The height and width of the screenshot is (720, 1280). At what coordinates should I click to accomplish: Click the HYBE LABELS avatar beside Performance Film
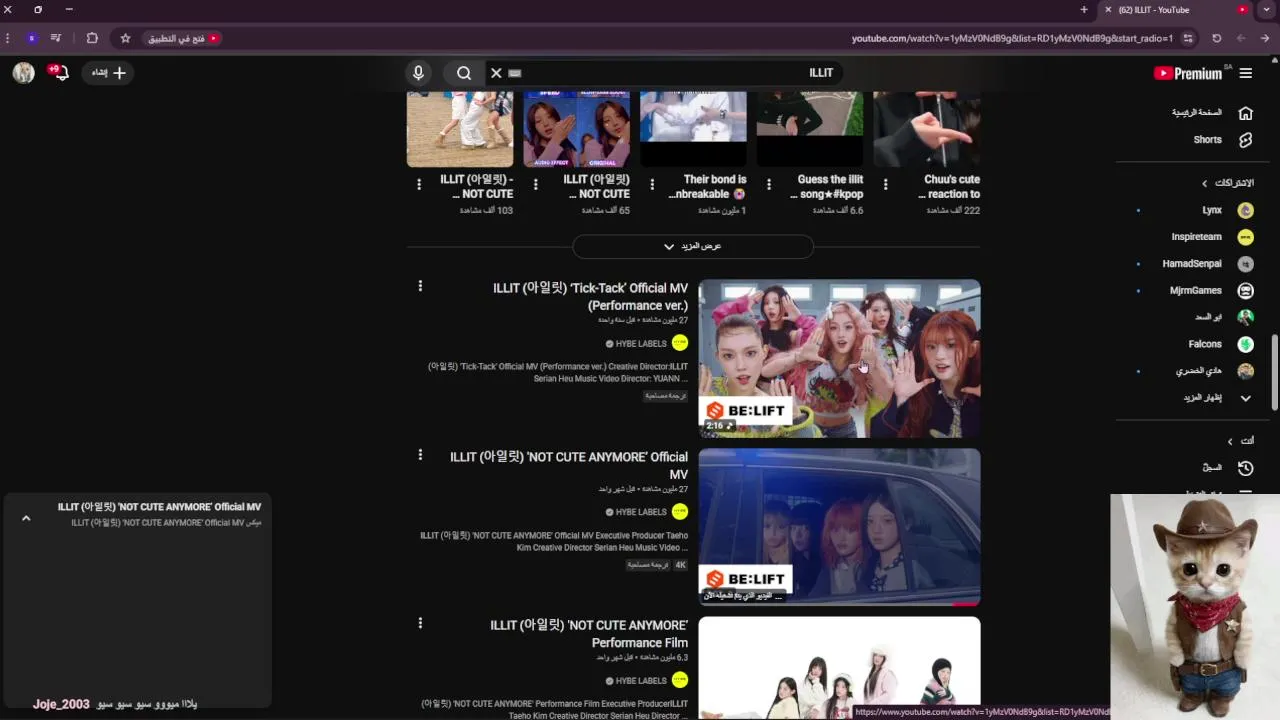click(x=680, y=680)
